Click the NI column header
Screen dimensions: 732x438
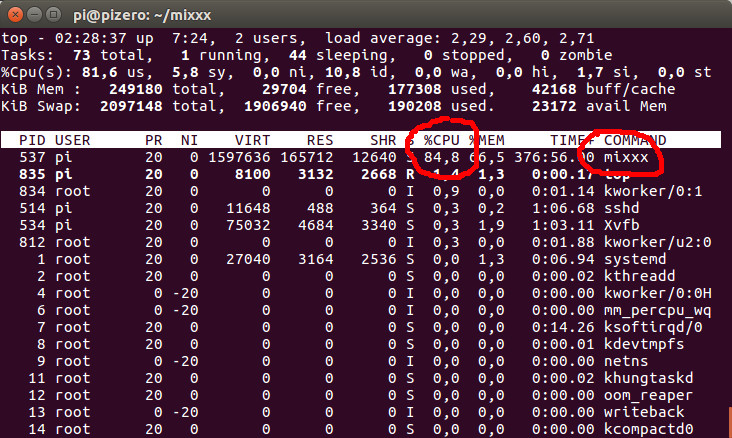(x=189, y=140)
